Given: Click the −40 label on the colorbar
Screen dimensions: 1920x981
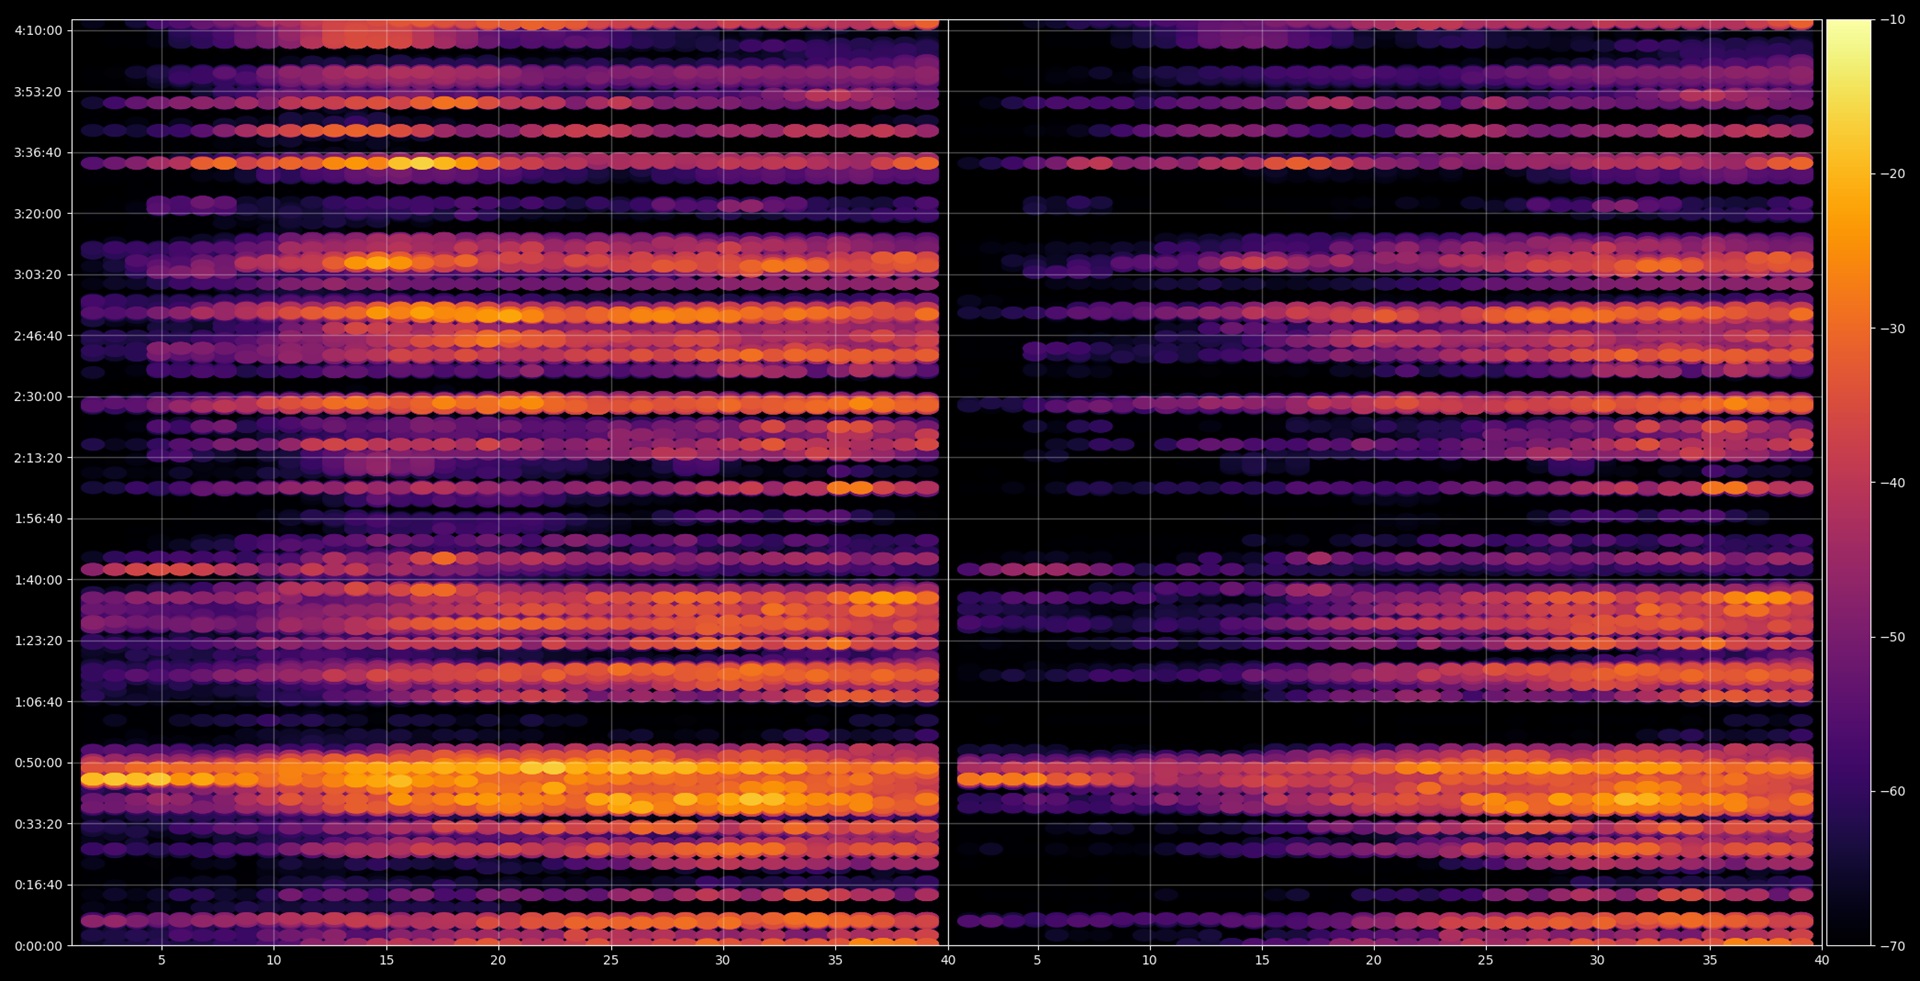Looking at the screenshot, I should (1892, 483).
